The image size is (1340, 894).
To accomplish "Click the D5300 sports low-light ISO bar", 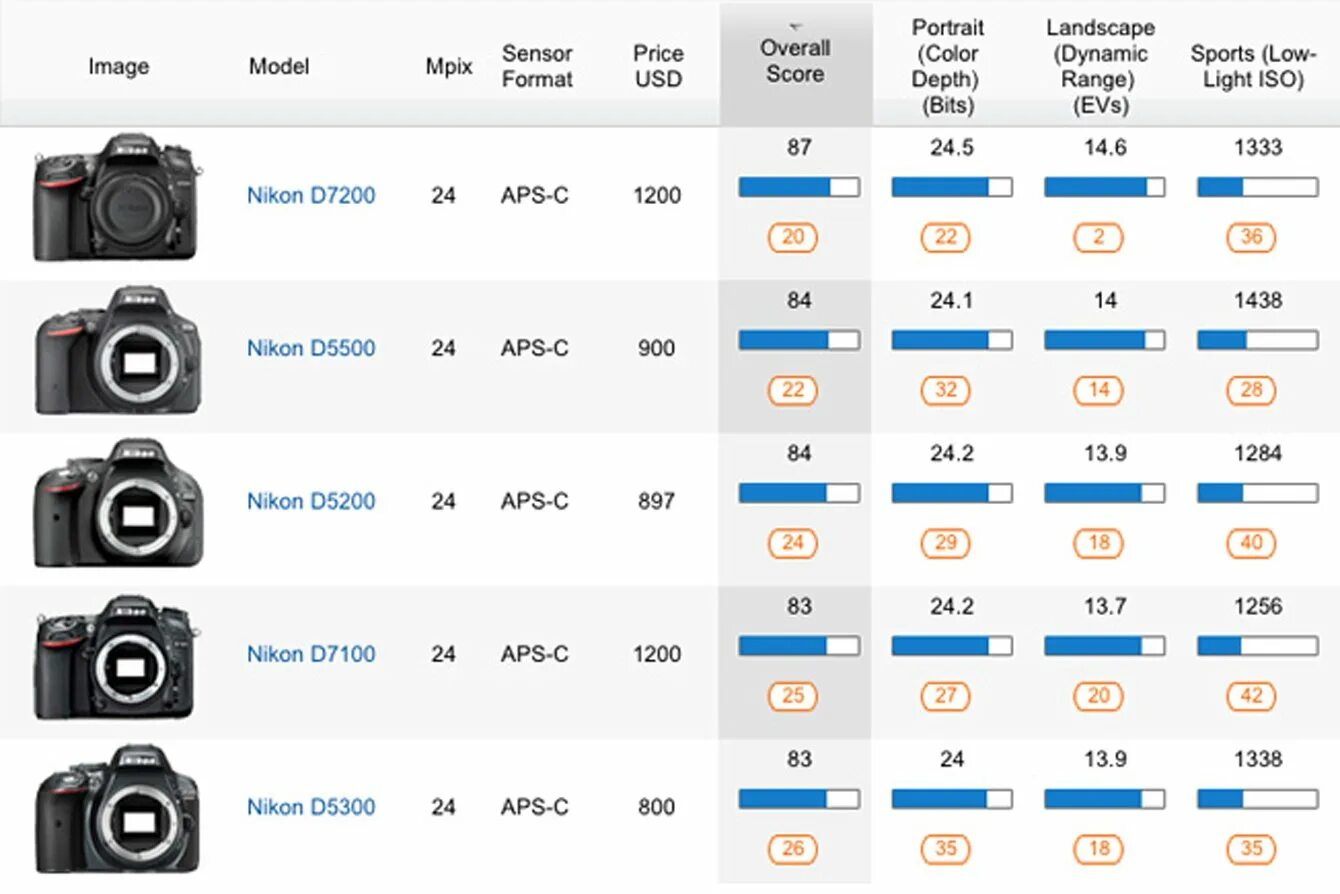I will [1257, 799].
